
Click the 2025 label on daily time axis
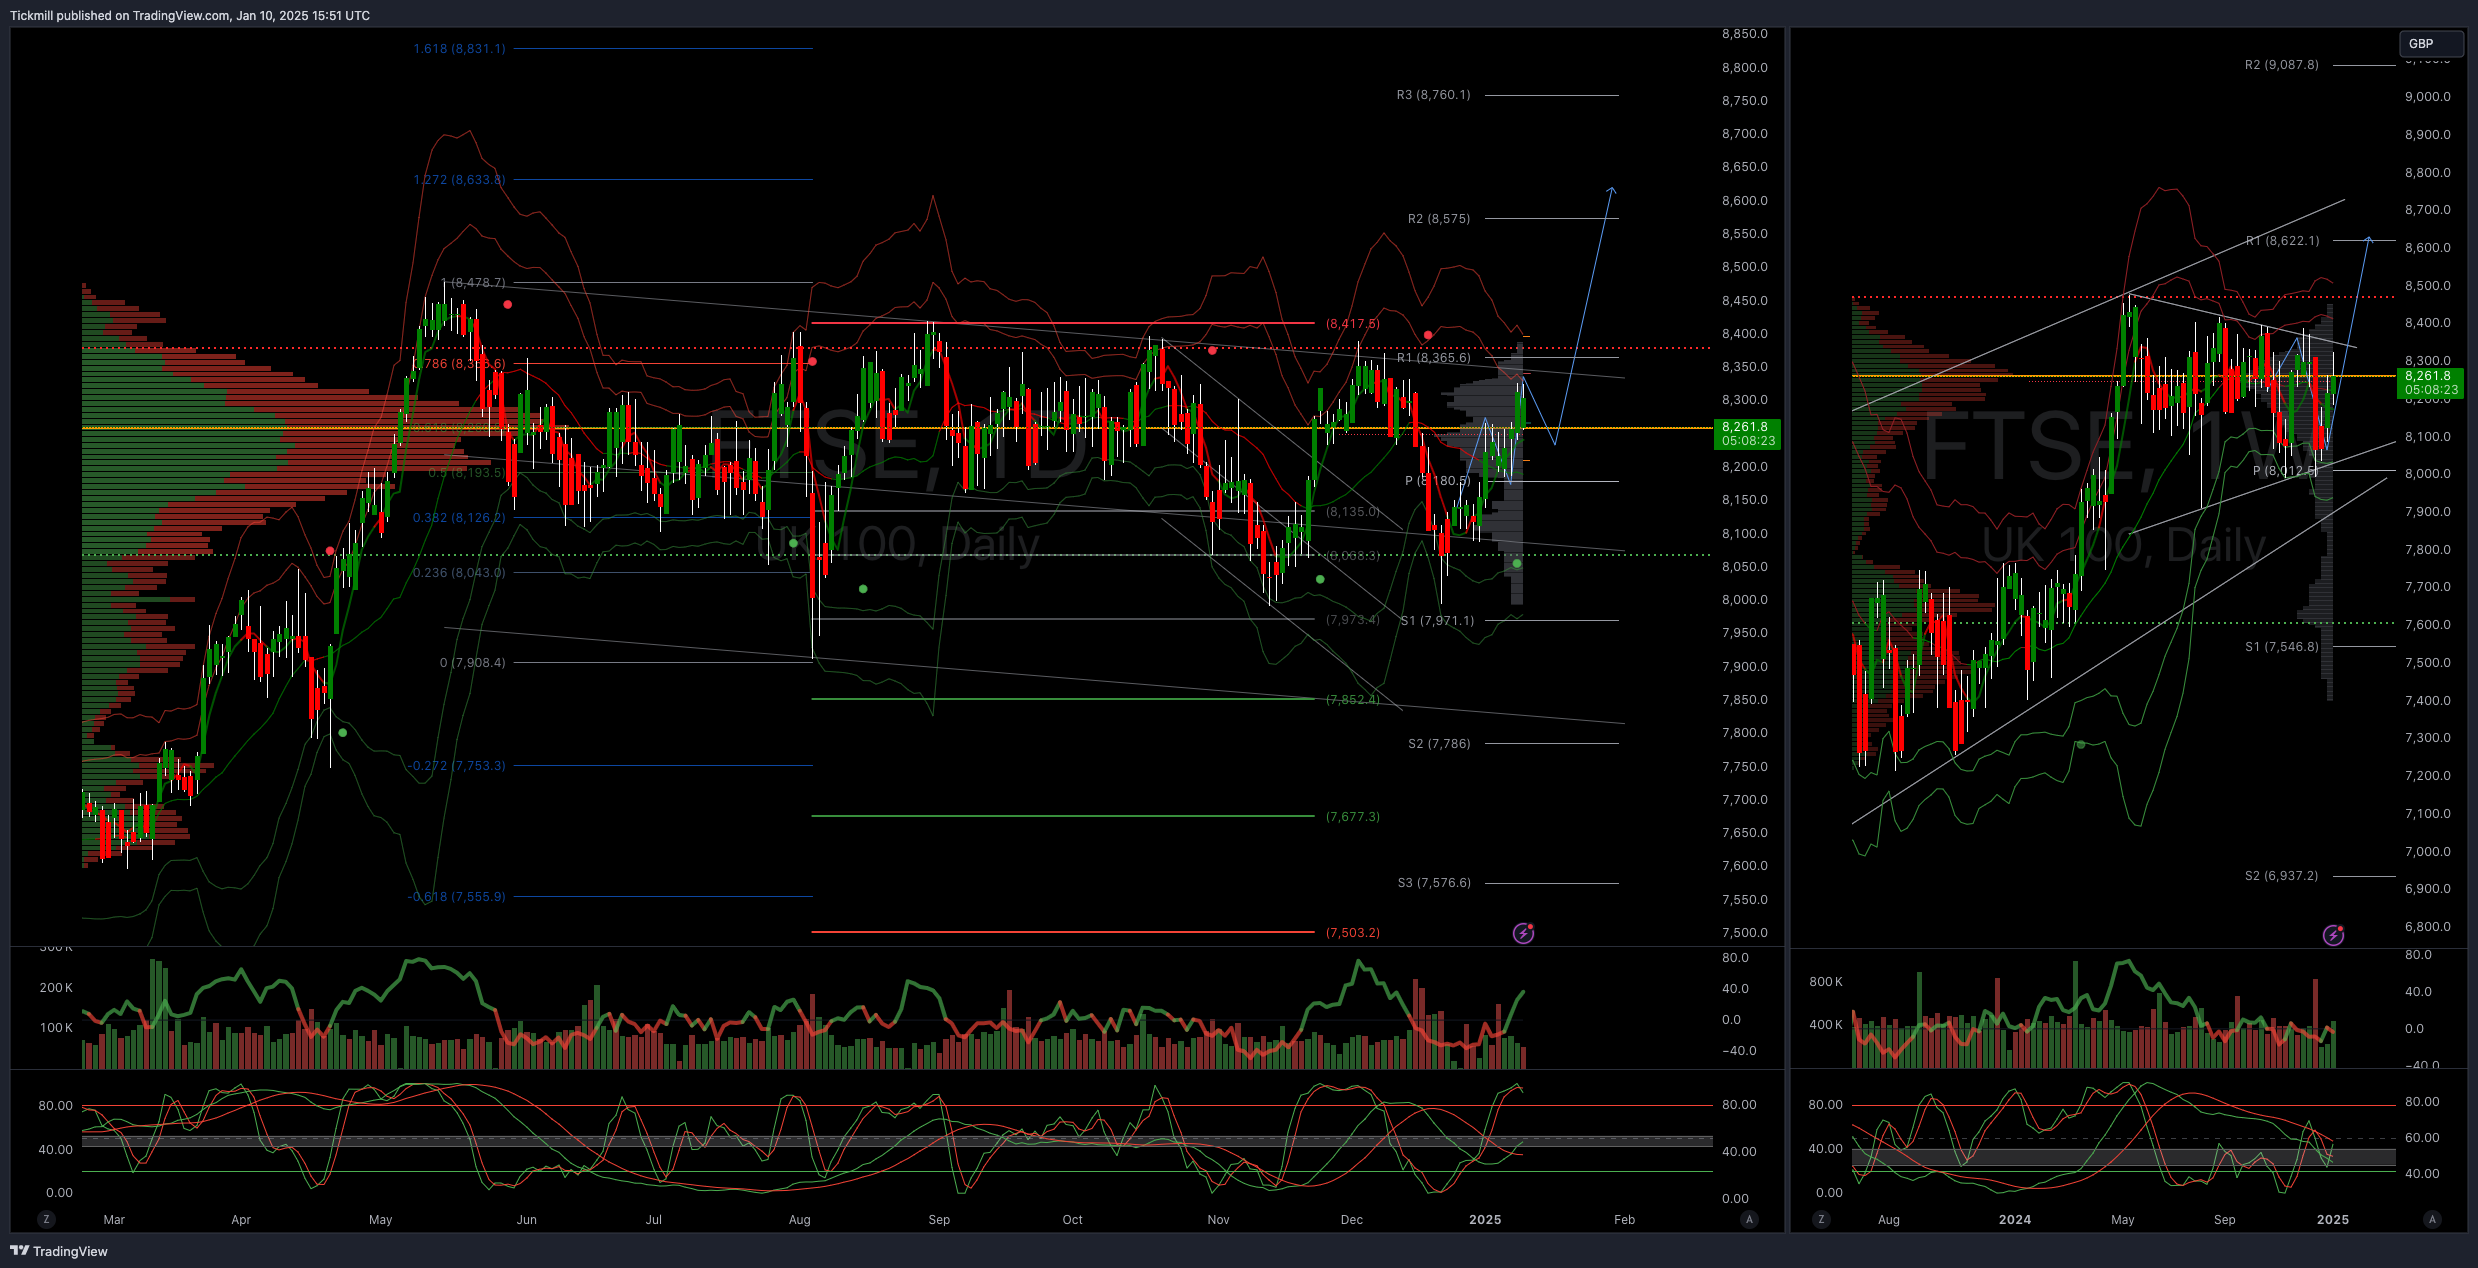(1485, 1219)
